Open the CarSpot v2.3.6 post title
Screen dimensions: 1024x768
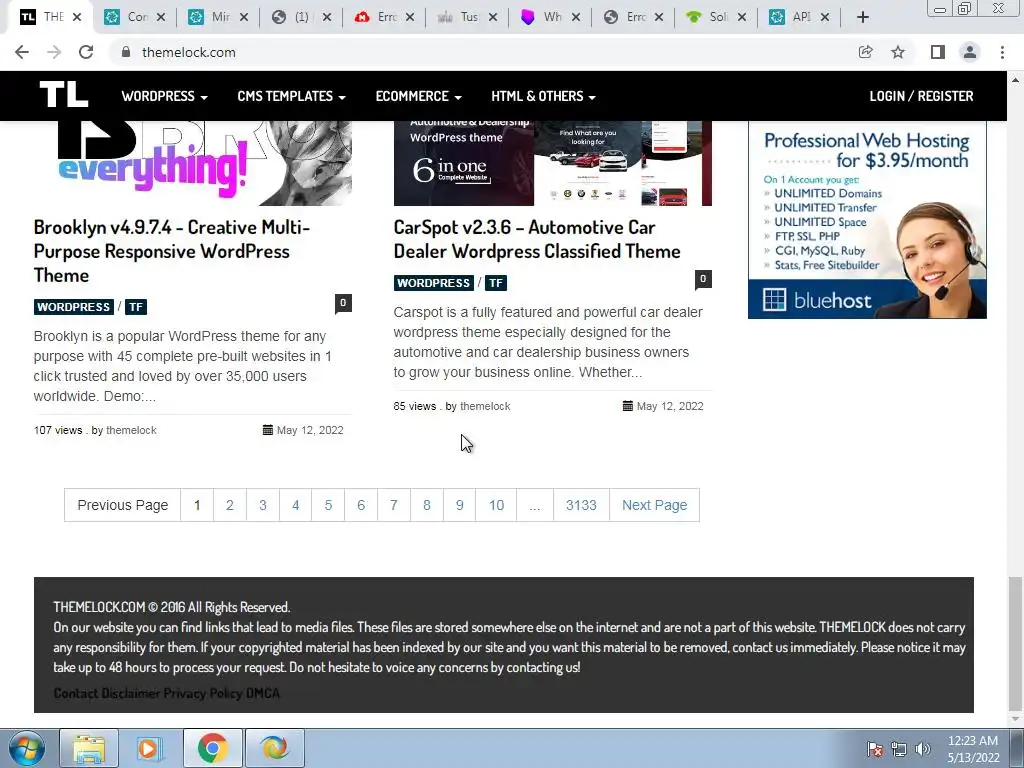[x=537, y=239]
